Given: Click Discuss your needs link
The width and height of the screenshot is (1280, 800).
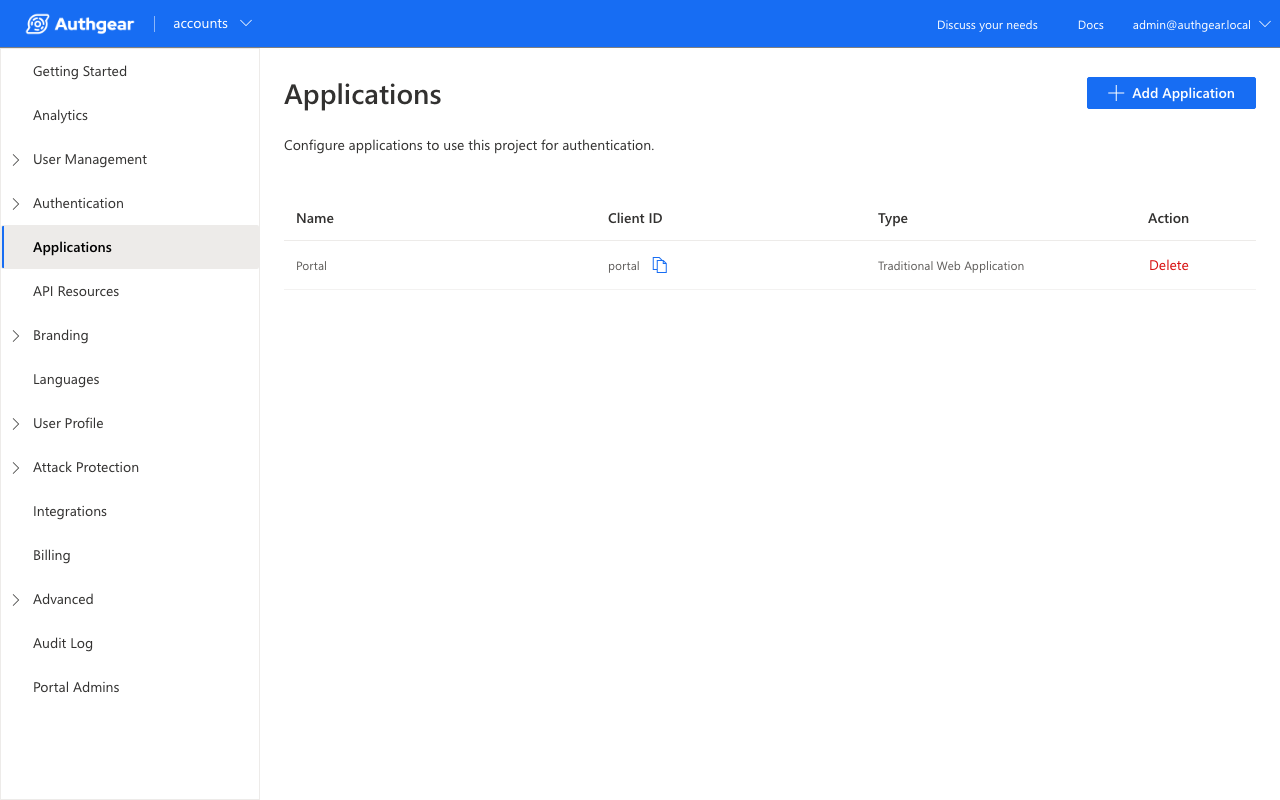Looking at the screenshot, I should [x=987, y=25].
